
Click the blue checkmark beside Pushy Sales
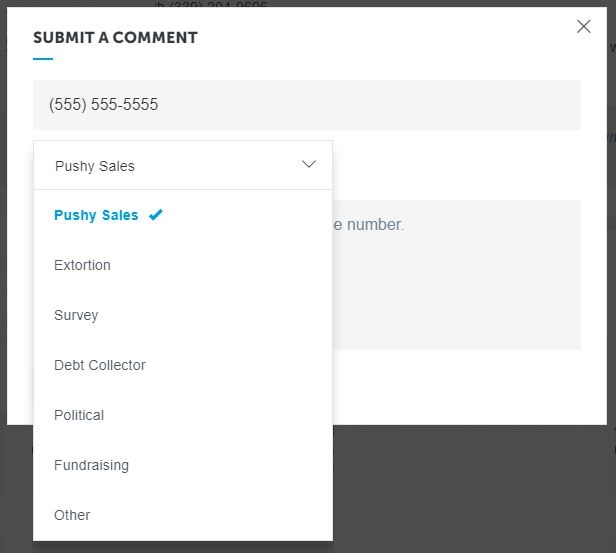point(155,215)
